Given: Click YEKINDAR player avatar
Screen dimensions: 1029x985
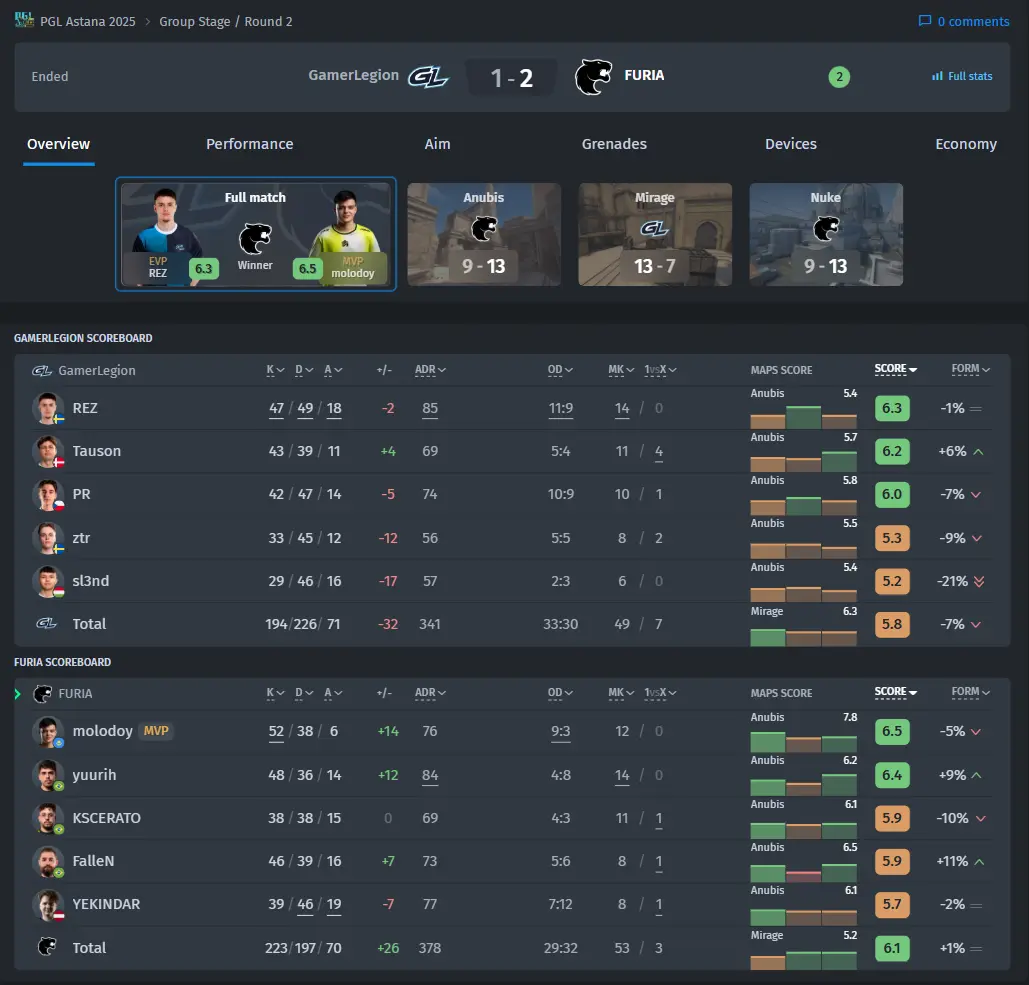Looking at the screenshot, I should (x=47, y=905).
